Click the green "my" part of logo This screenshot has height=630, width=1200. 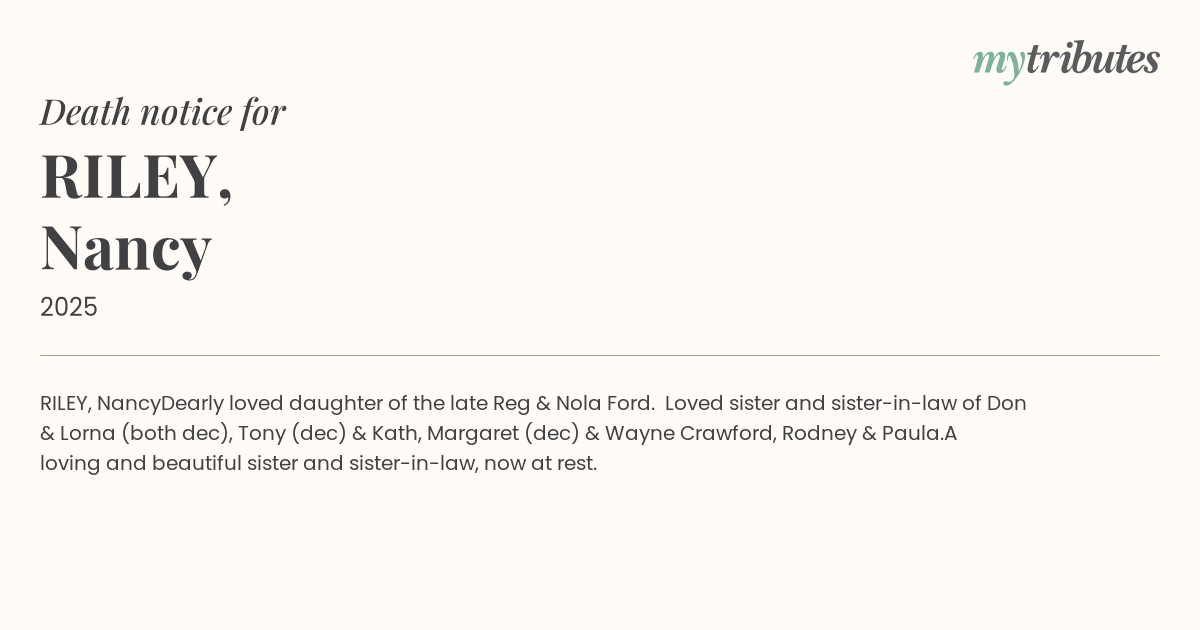[998, 62]
